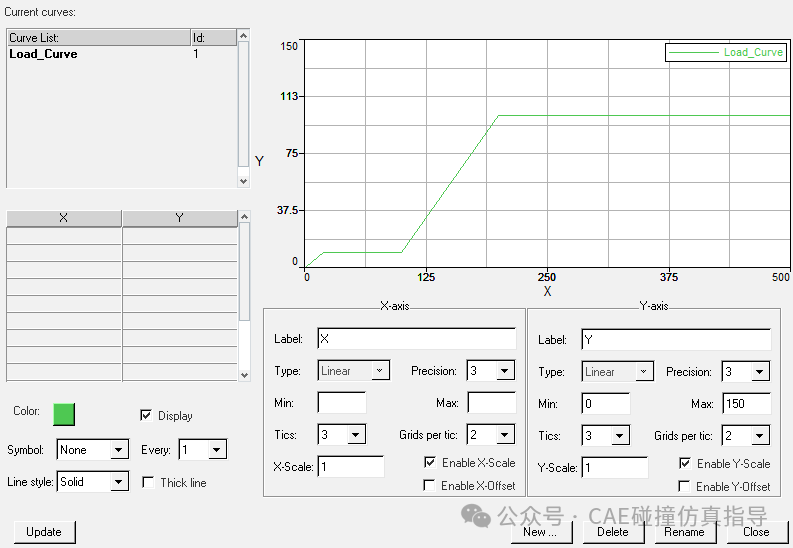Viewport: 793px width, 548px height.
Task: Open the Y-axis Tics dropdown
Action: (606, 436)
